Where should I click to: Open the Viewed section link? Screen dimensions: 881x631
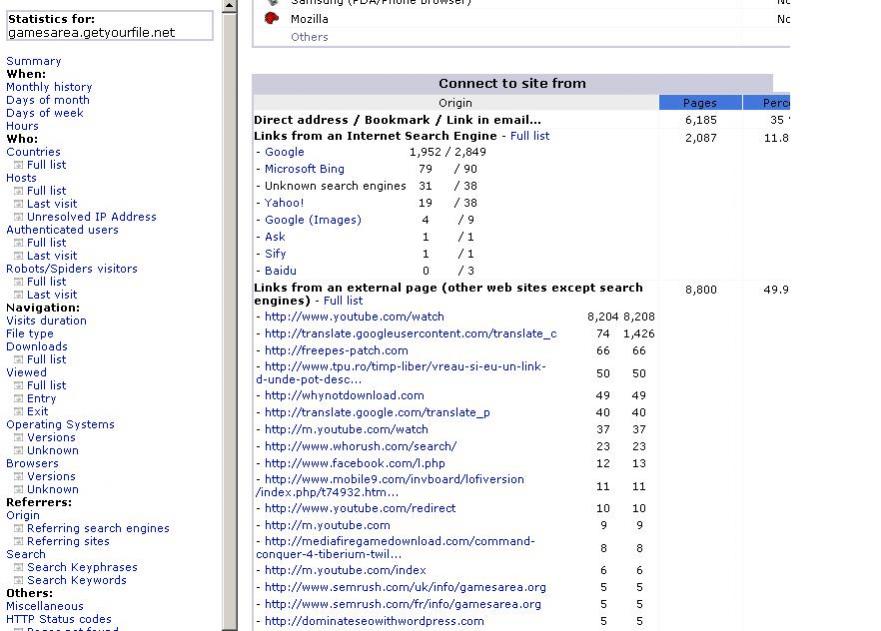point(26,373)
